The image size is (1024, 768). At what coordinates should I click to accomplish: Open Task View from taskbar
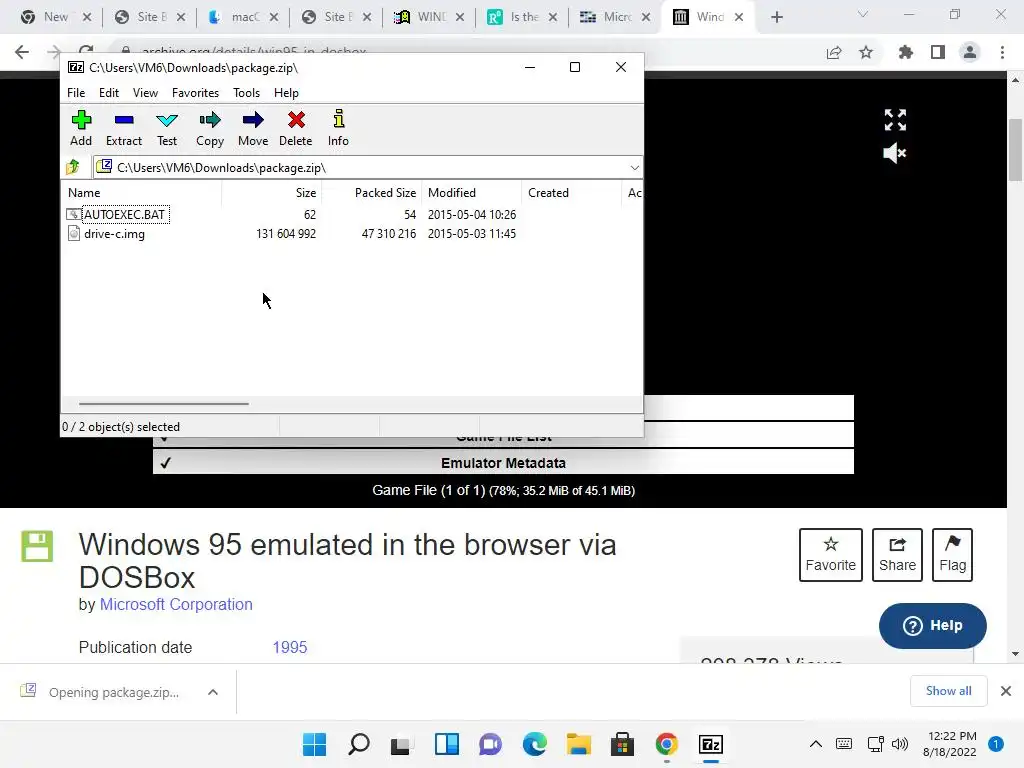[401, 744]
